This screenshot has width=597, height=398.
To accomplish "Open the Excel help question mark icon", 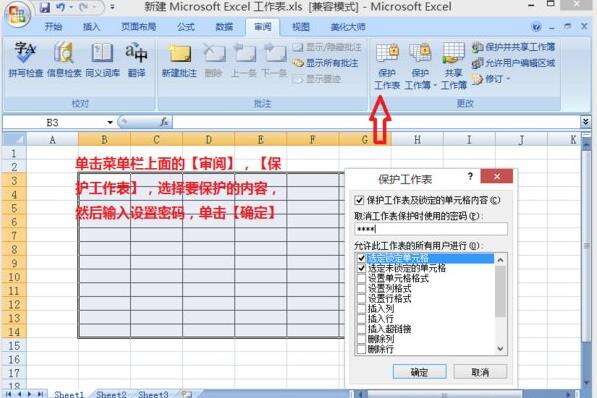I will tap(536, 27).
